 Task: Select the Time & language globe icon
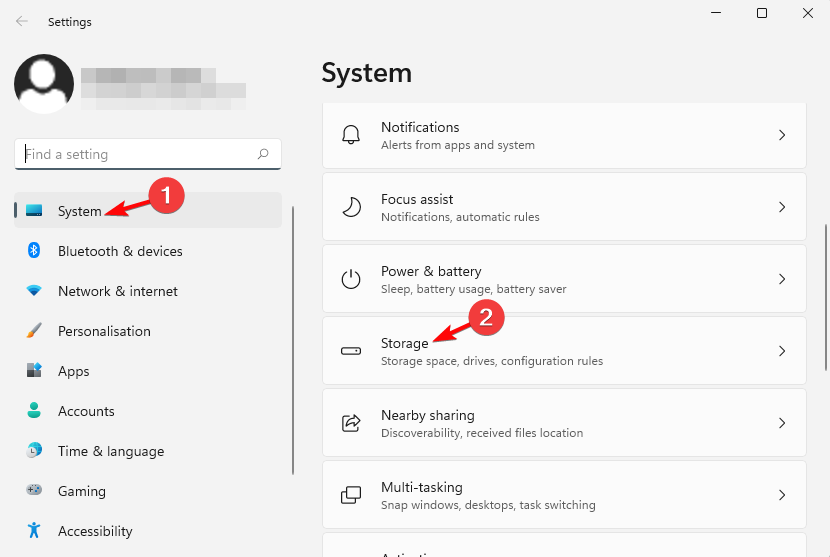(34, 451)
